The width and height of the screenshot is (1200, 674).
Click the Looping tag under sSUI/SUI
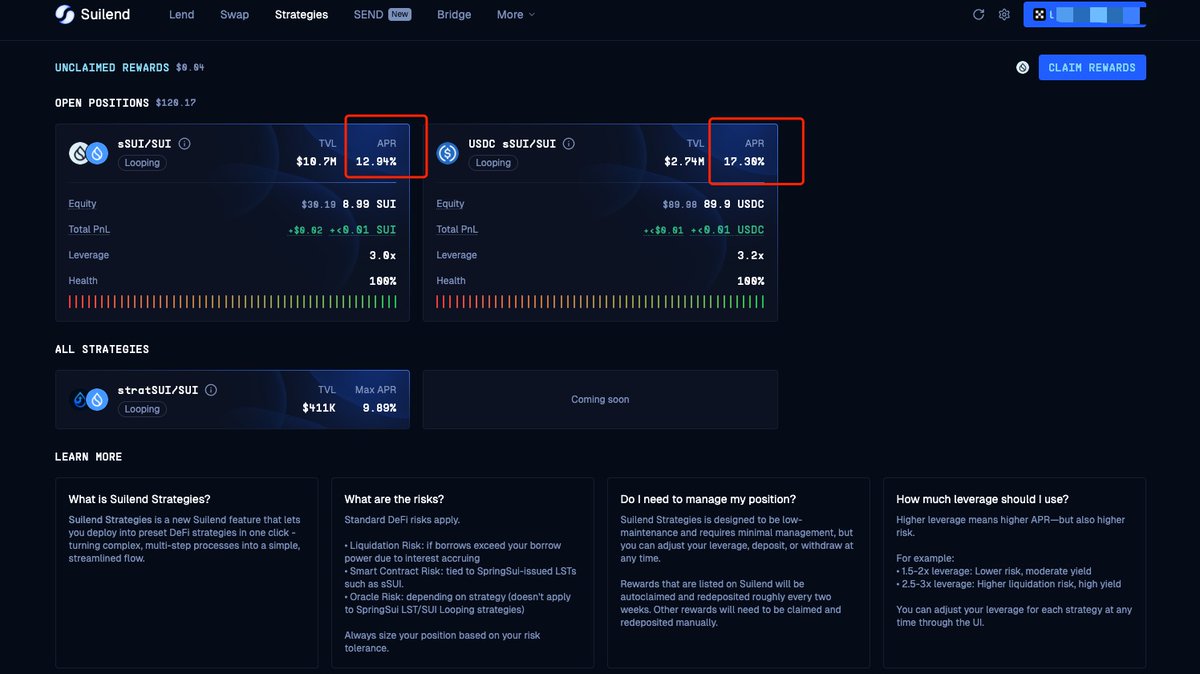pyautogui.click(x=142, y=163)
